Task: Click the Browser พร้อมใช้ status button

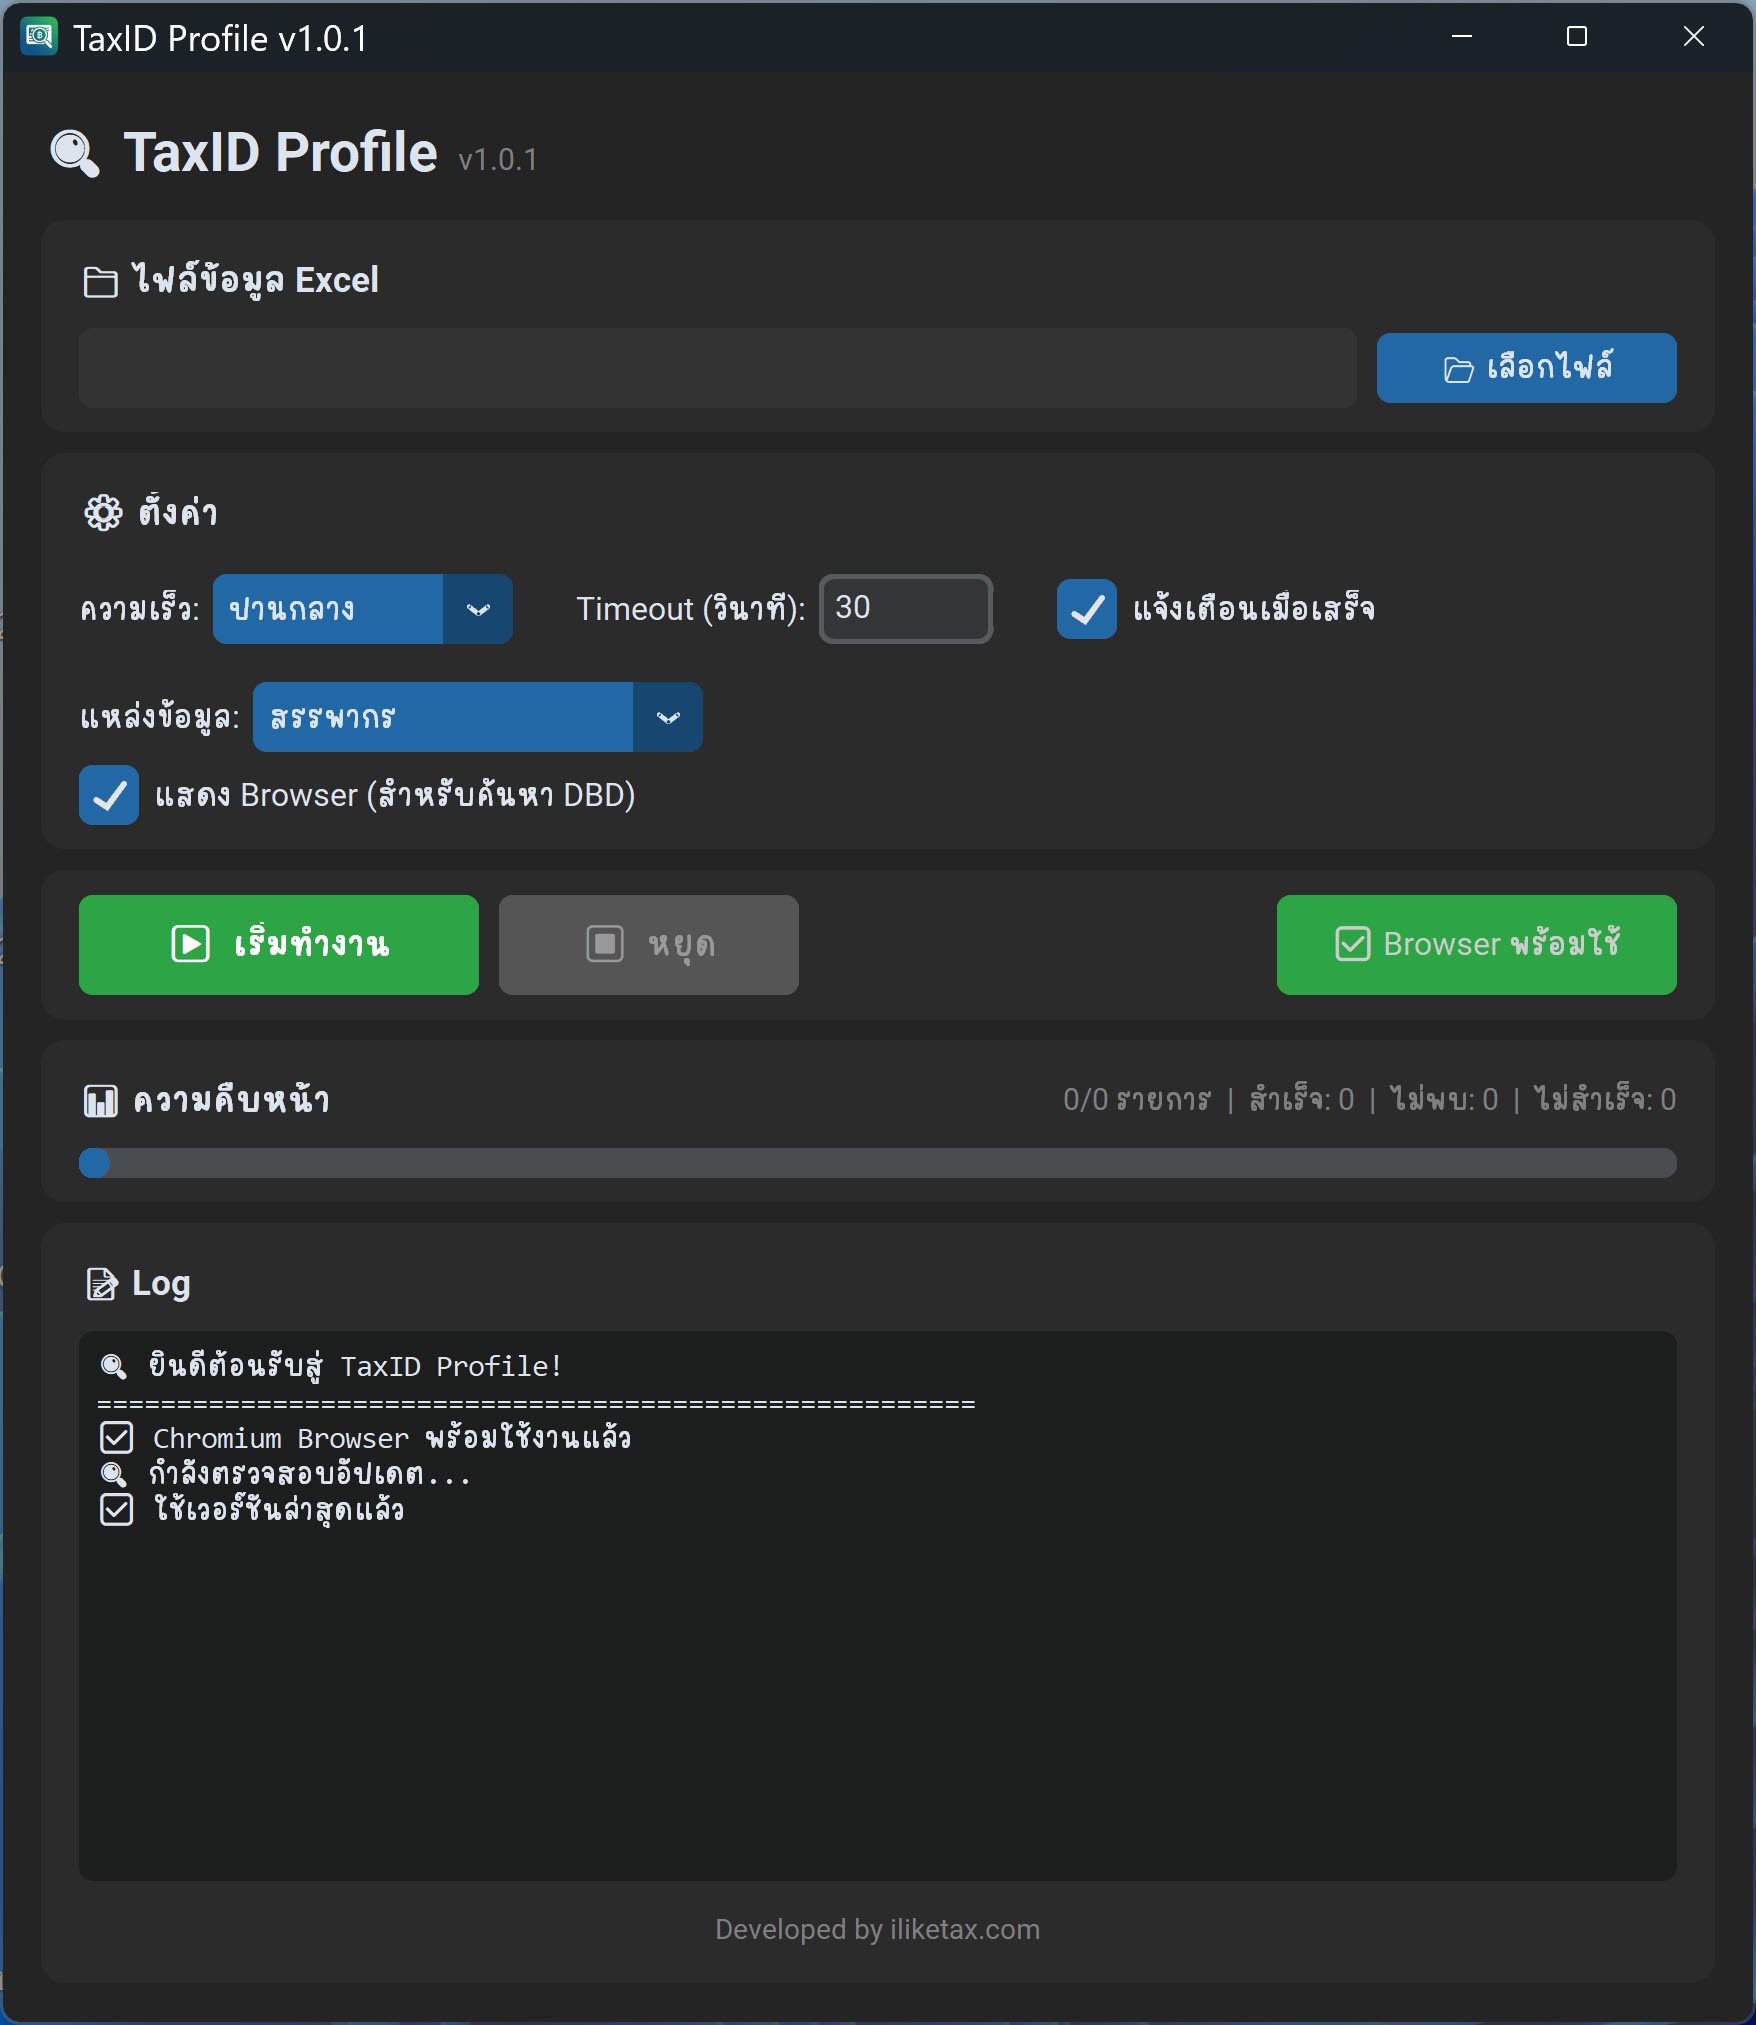Action: coord(1476,945)
